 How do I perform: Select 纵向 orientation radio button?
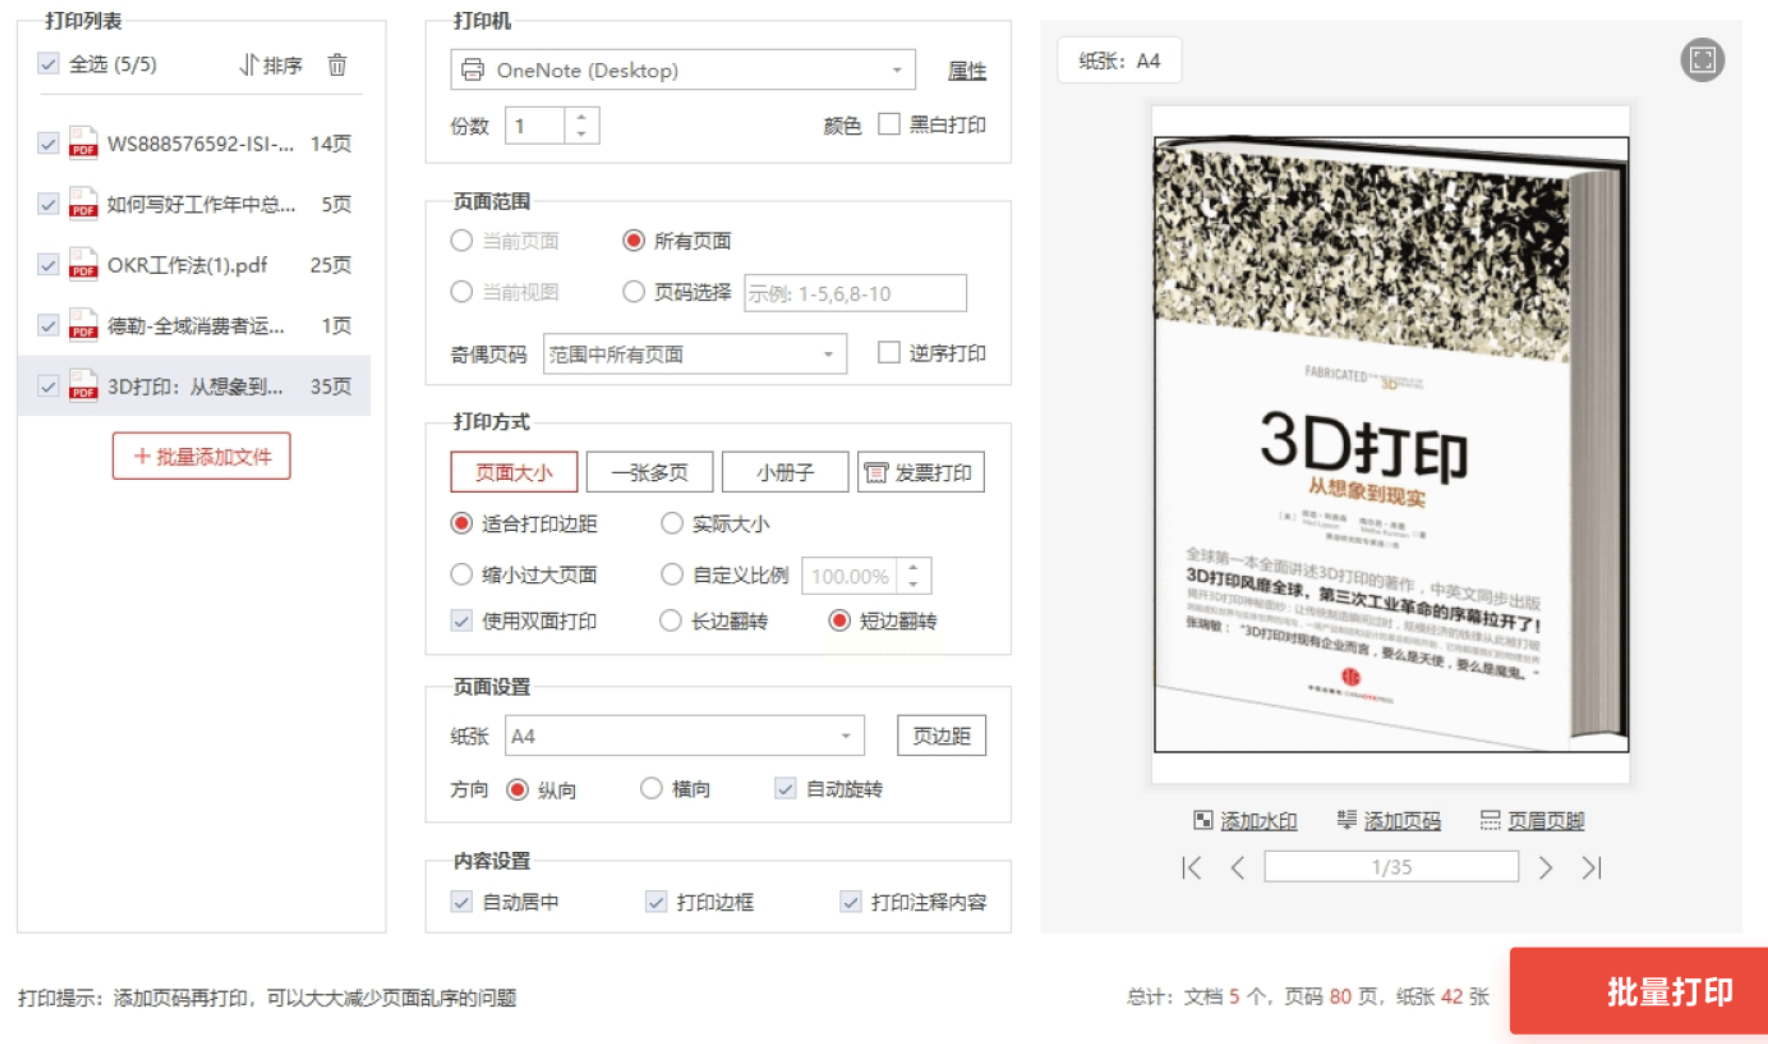(517, 789)
